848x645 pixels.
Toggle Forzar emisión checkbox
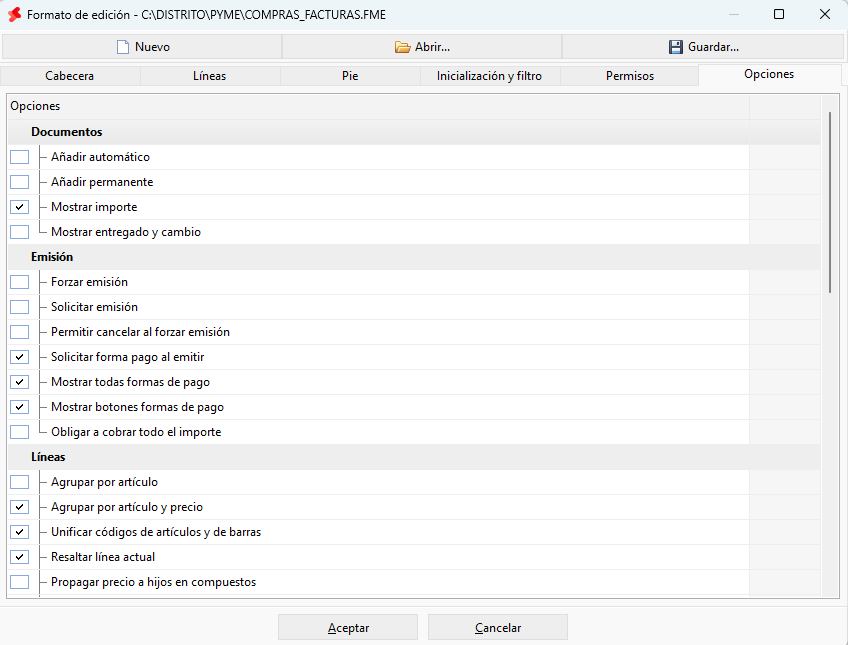pyautogui.click(x=19, y=282)
